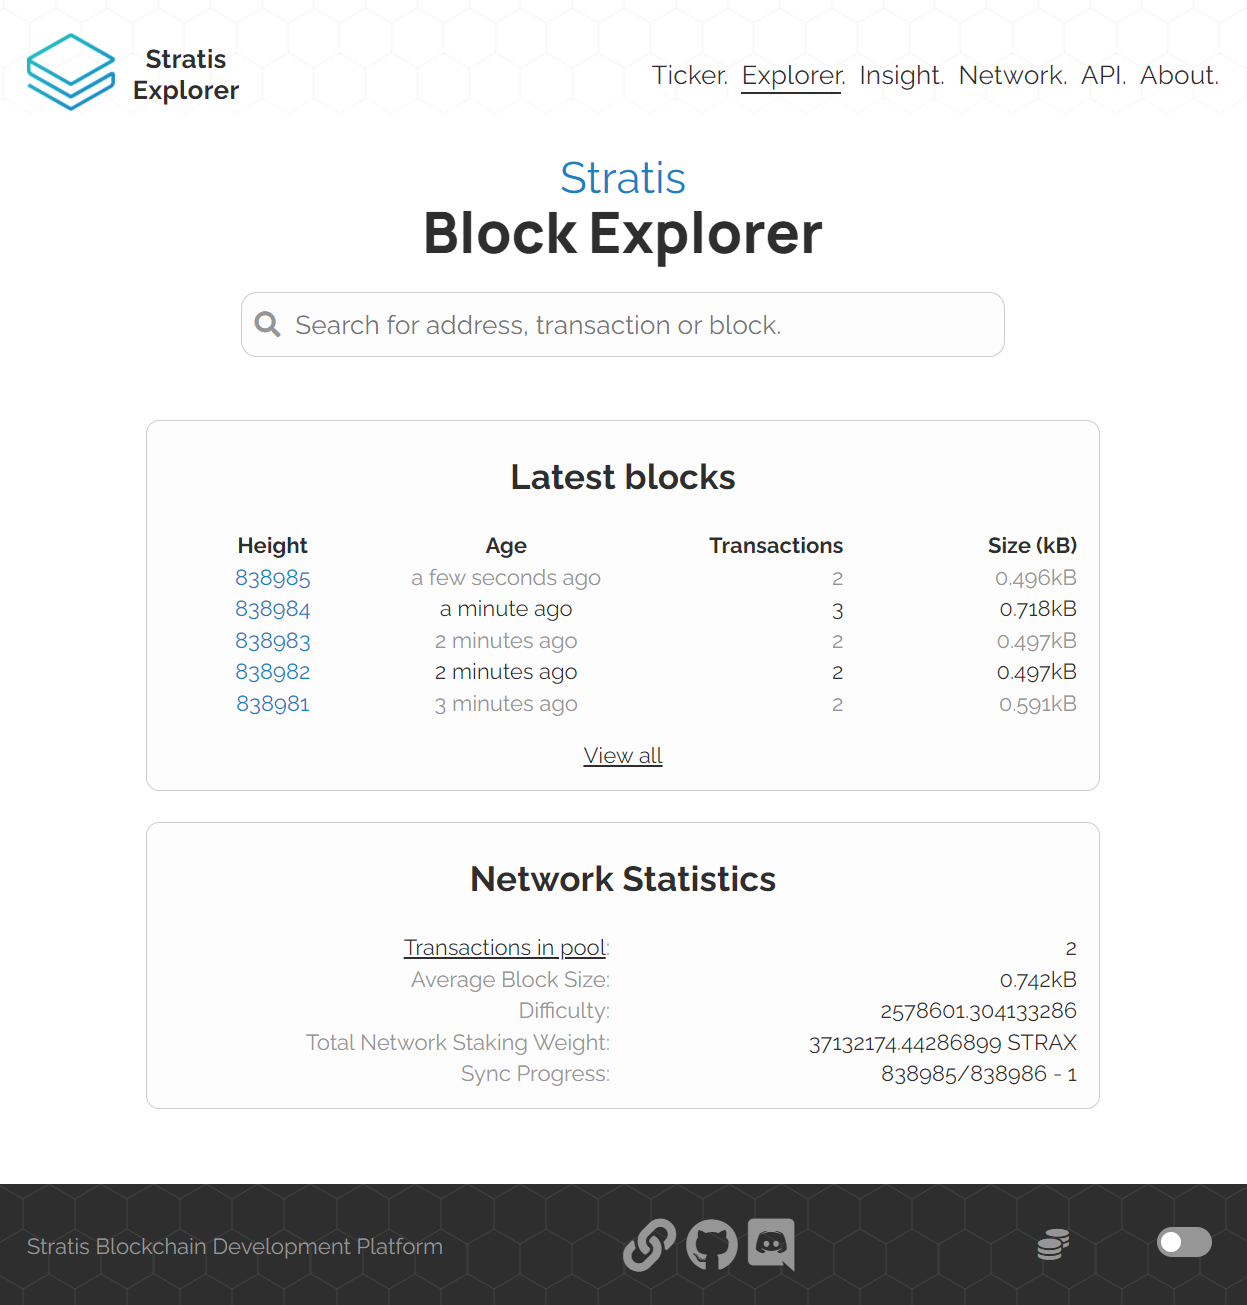Click Stratis Blockchain Development Platform footer text
The image size is (1247, 1305).
pos(235,1246)
